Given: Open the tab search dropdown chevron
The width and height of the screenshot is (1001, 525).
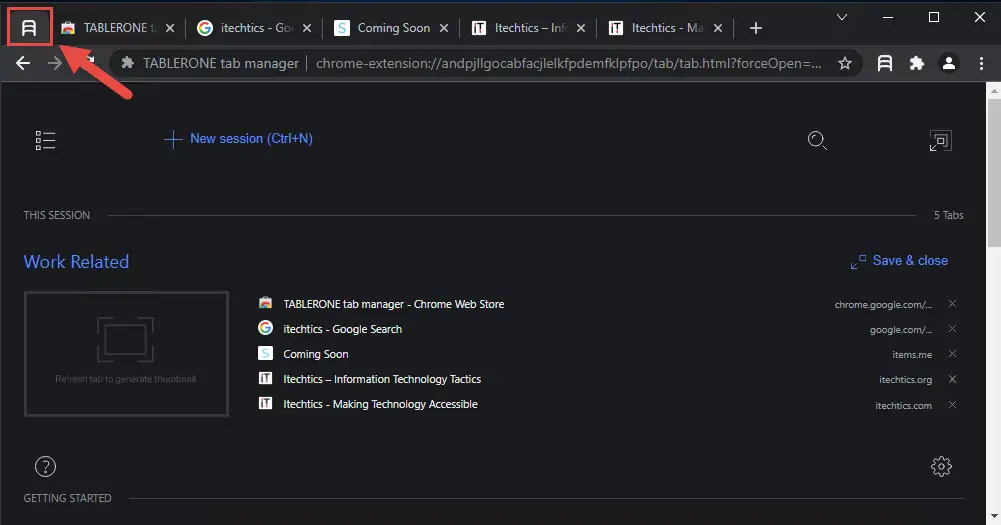Looking at the screenshot, I should pos(842,17).
